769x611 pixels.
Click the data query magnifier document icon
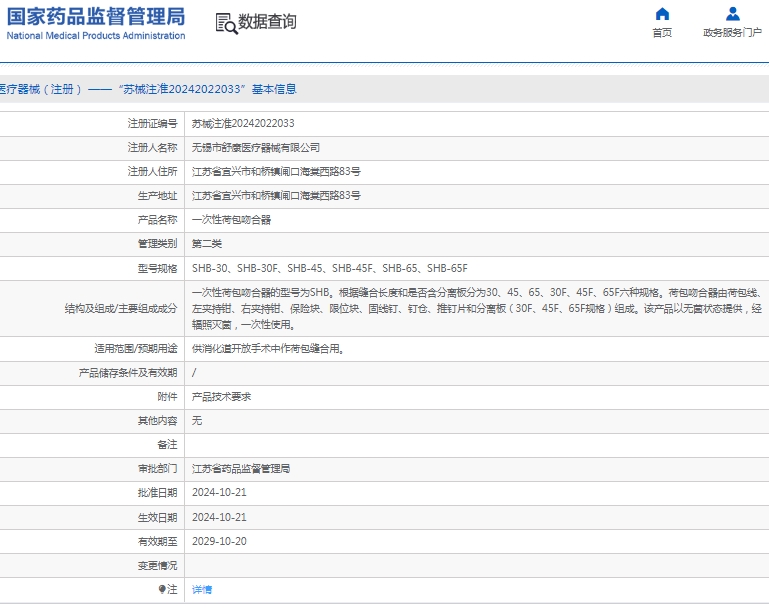226,23
